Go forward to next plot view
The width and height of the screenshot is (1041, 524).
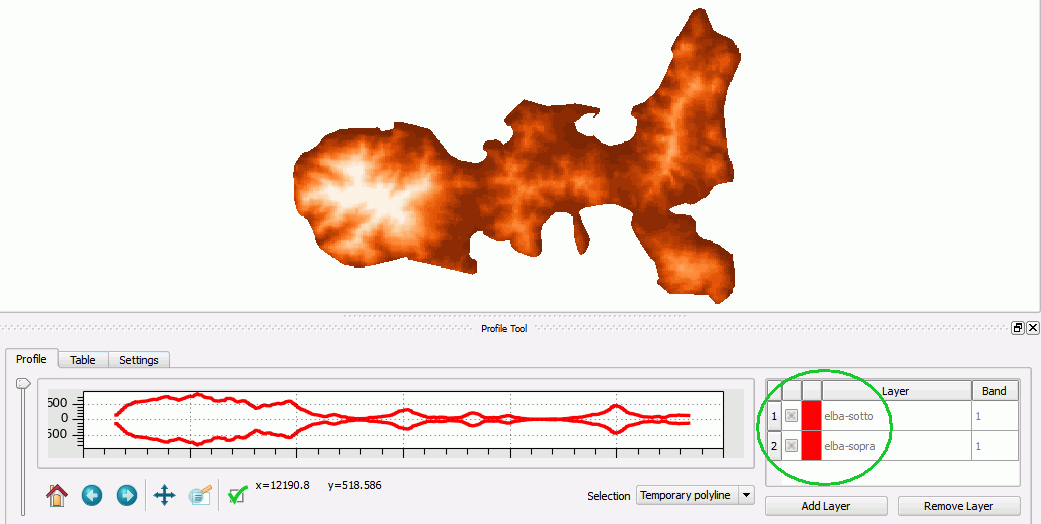tap(127, 495)
